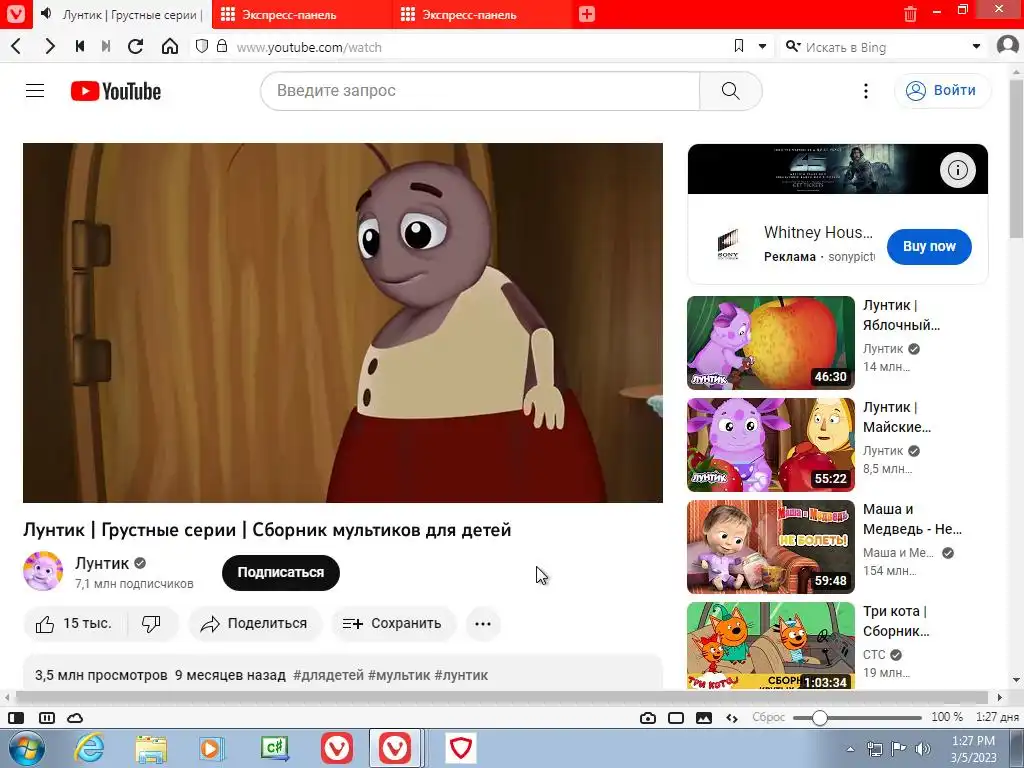Click the Сохранить save button
Viewport: 1024px width, 768px height.
[392, 624]
